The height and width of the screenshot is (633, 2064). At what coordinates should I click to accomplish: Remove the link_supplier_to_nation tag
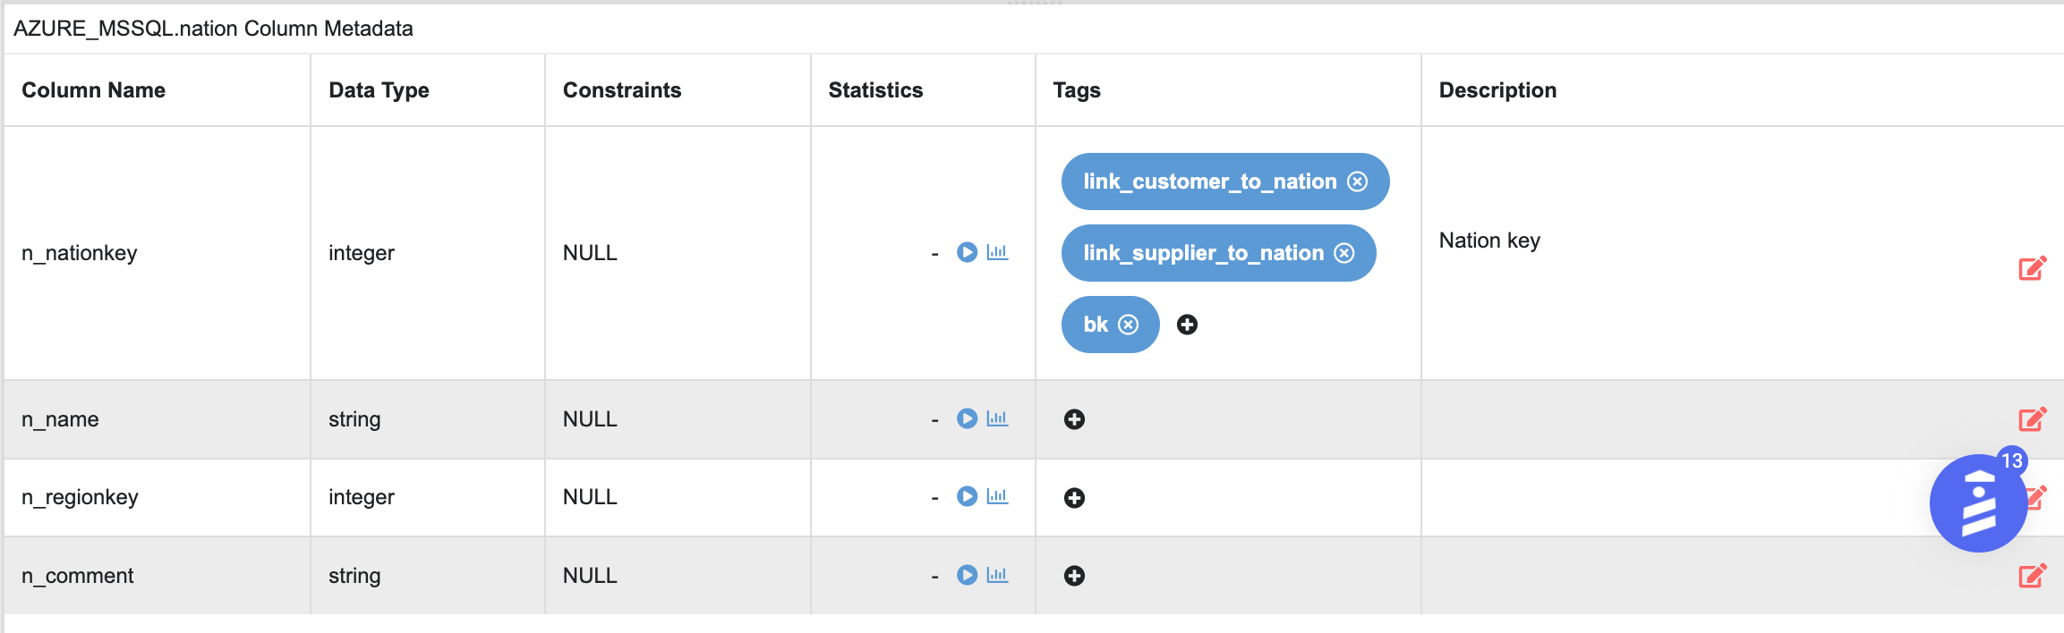[1344, 253]
